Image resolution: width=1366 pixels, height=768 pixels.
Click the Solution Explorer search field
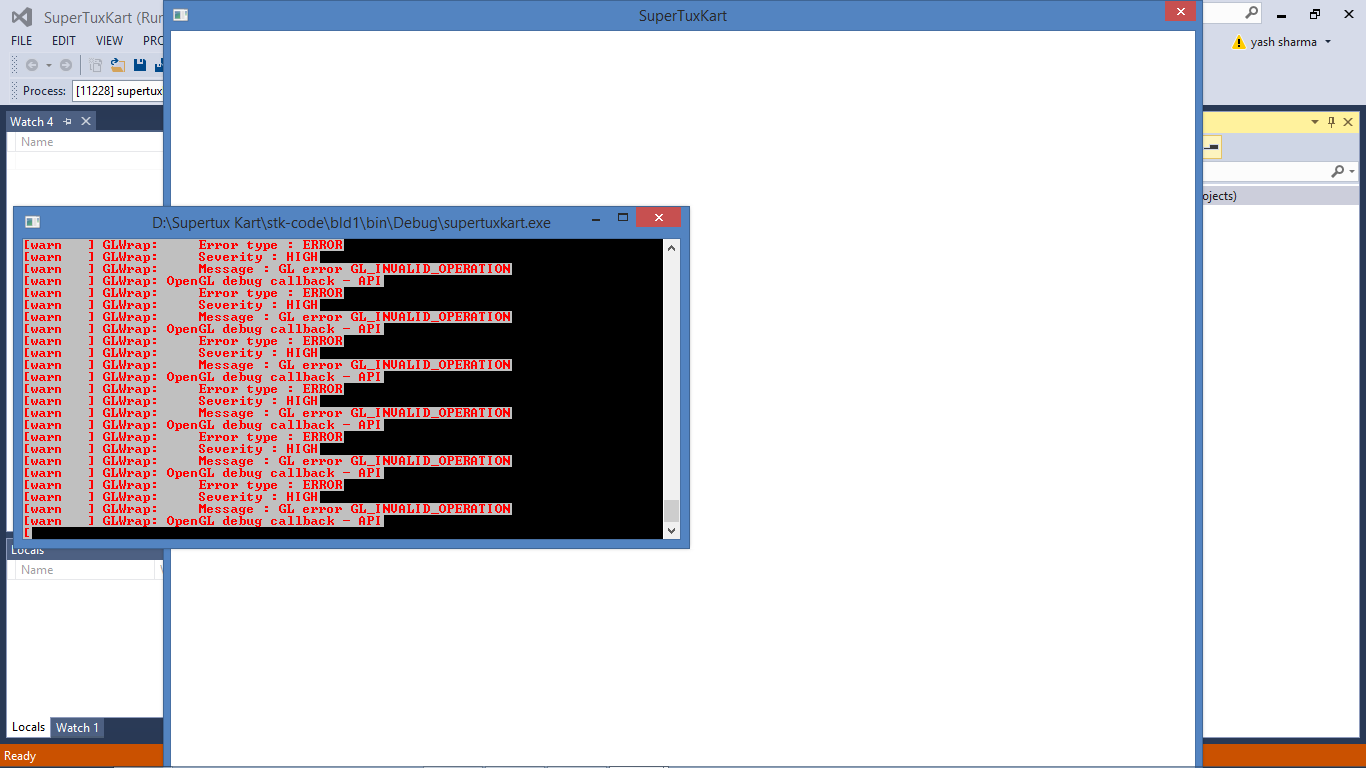click(x=1264, y=172)
